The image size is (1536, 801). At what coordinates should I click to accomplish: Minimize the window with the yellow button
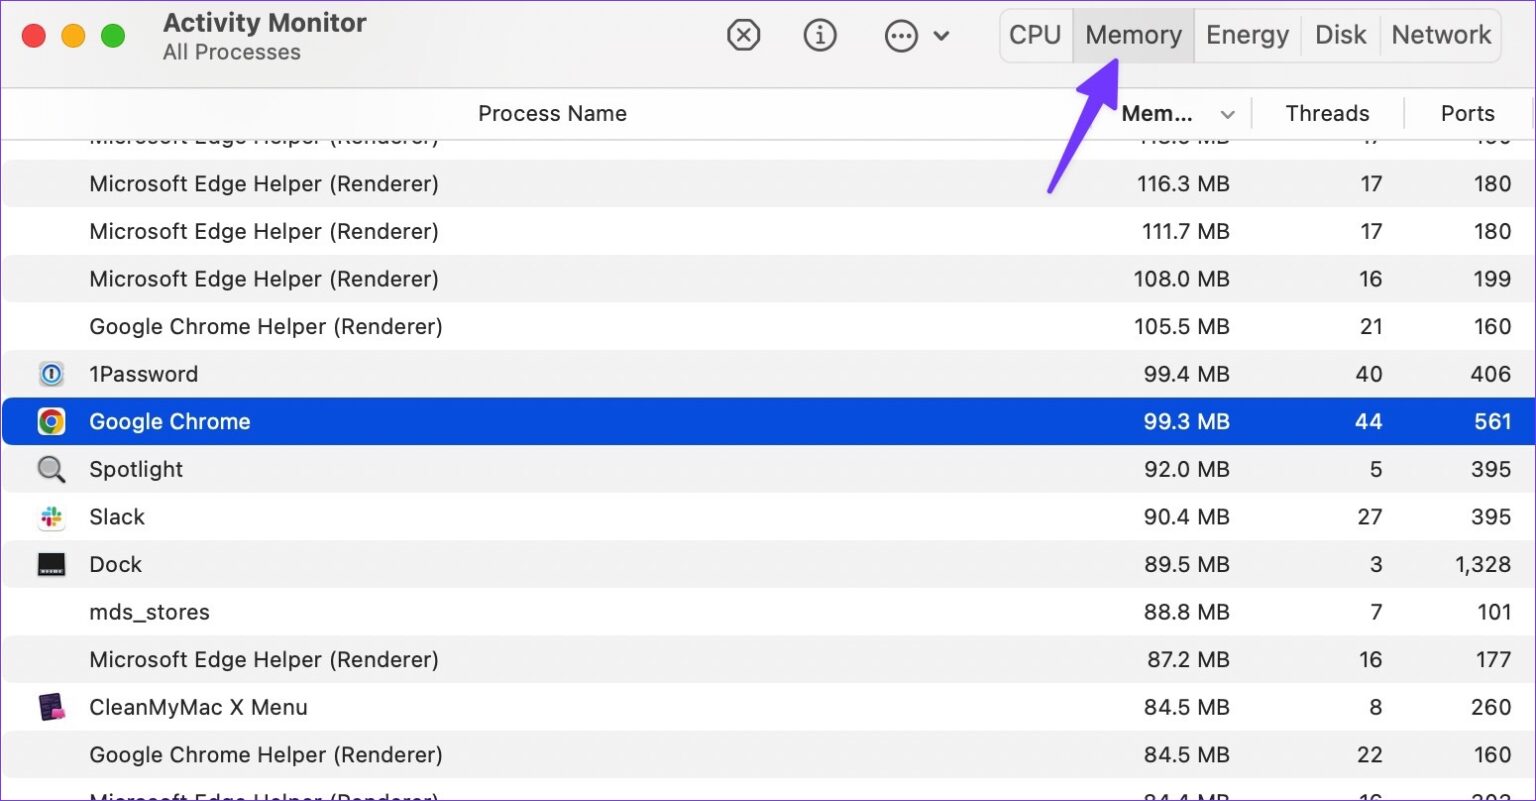74,37
